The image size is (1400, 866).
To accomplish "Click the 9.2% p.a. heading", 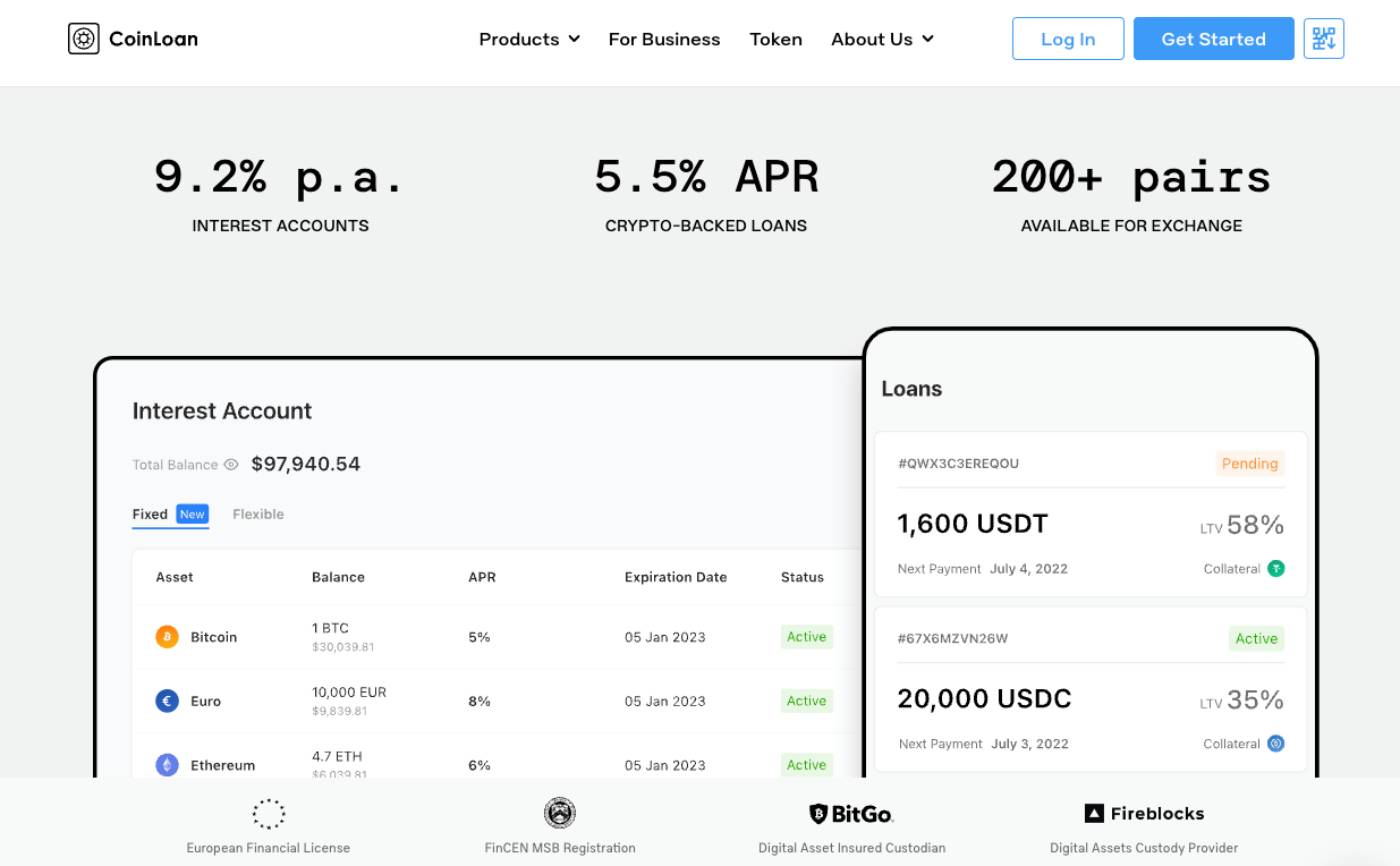I will click(x=280, y=177).
